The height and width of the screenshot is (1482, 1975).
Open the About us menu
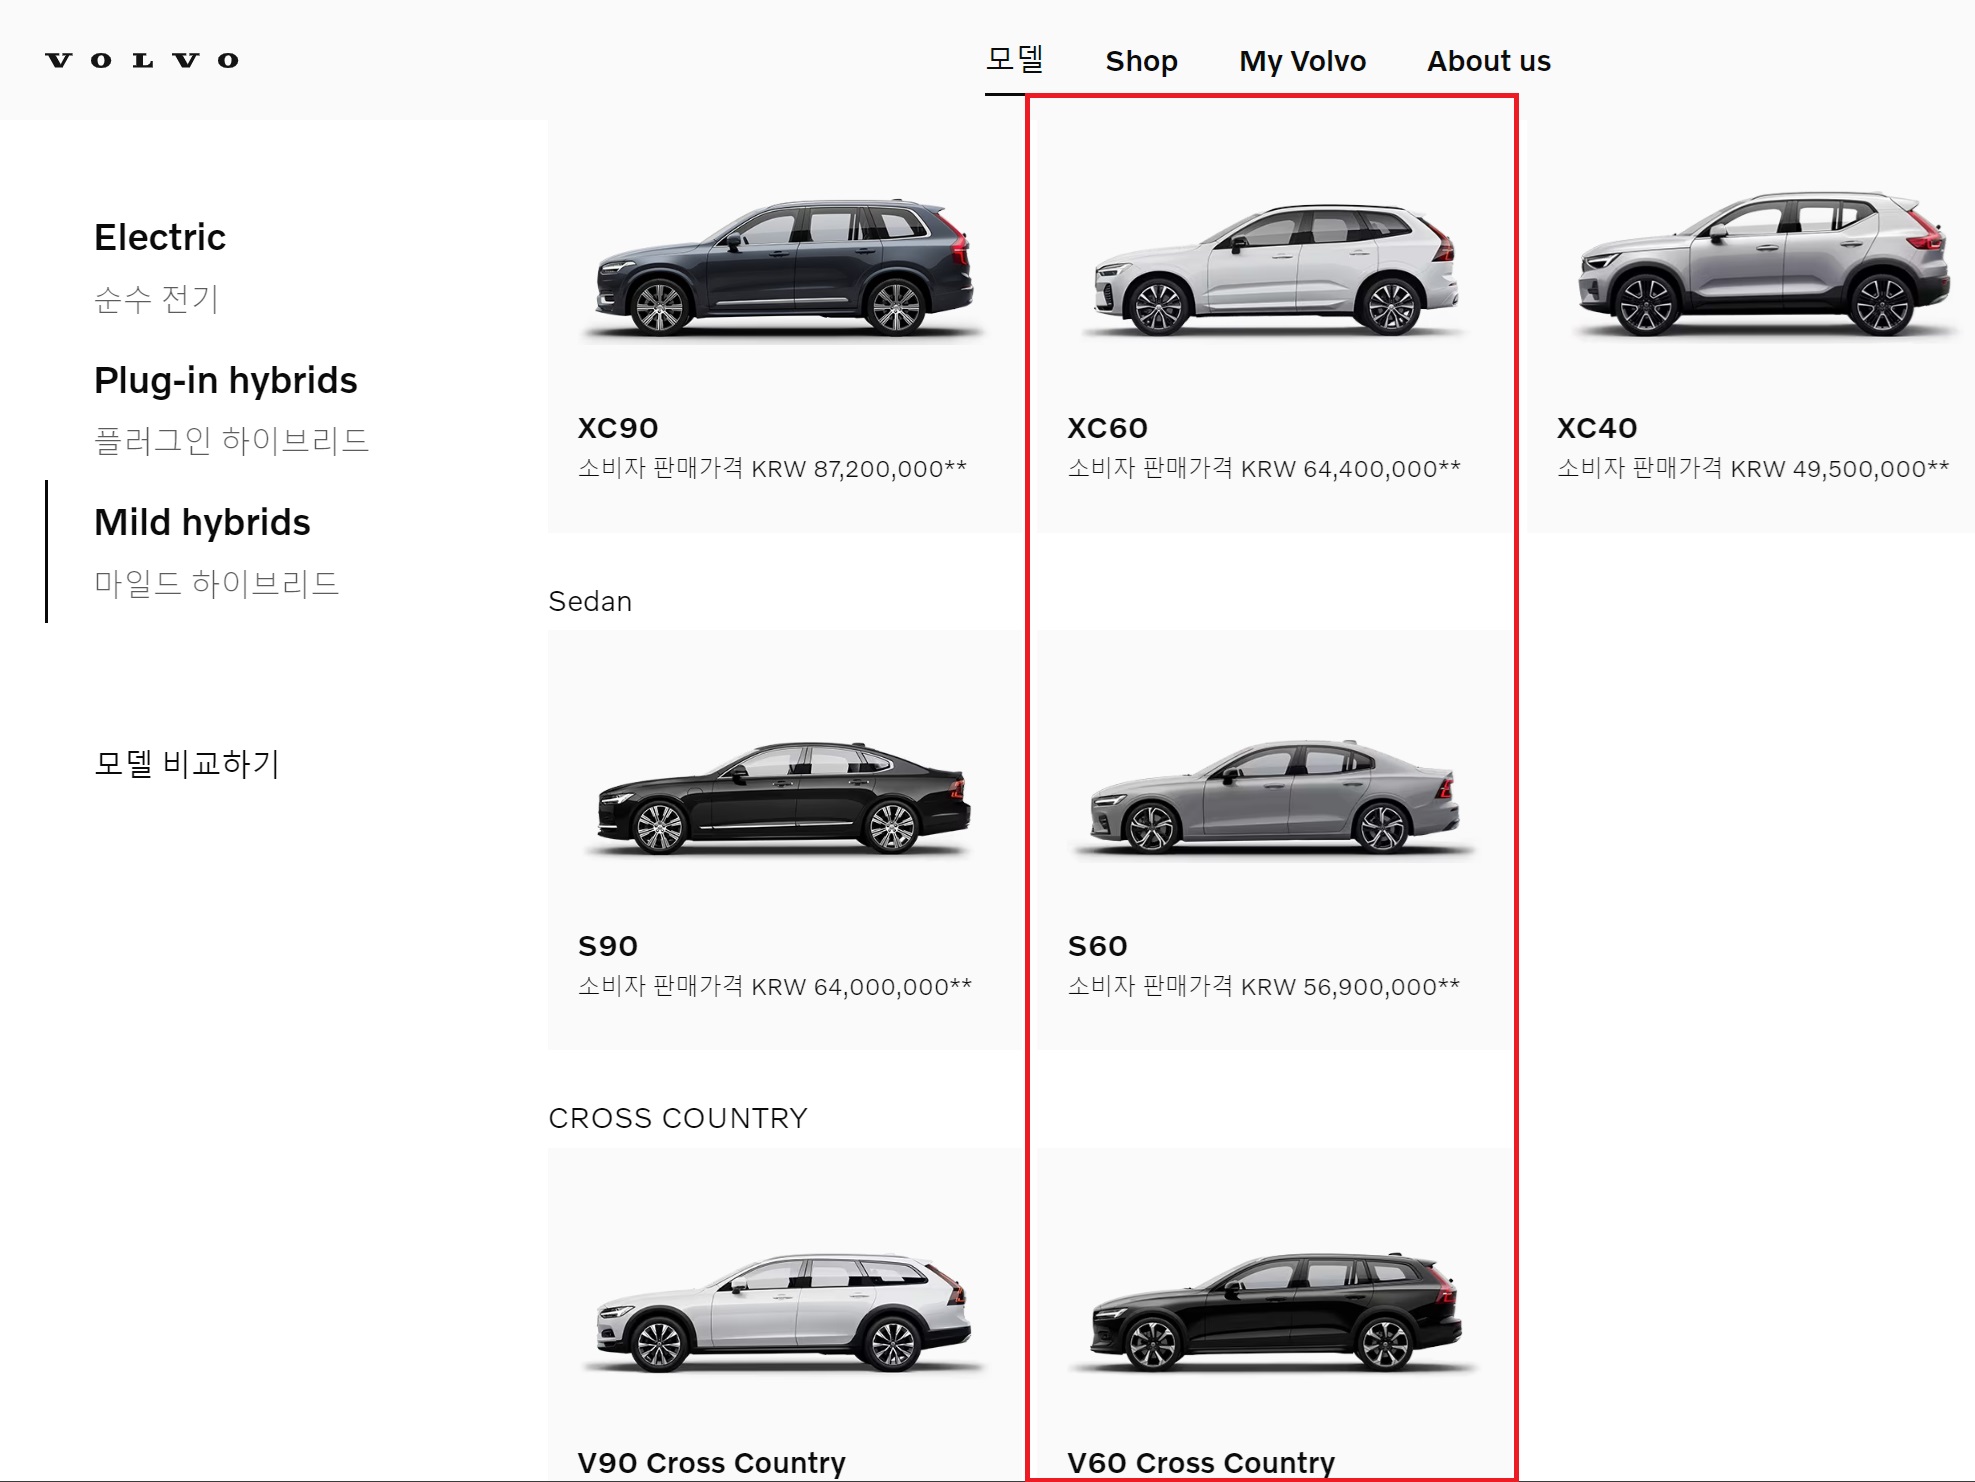1488,61
